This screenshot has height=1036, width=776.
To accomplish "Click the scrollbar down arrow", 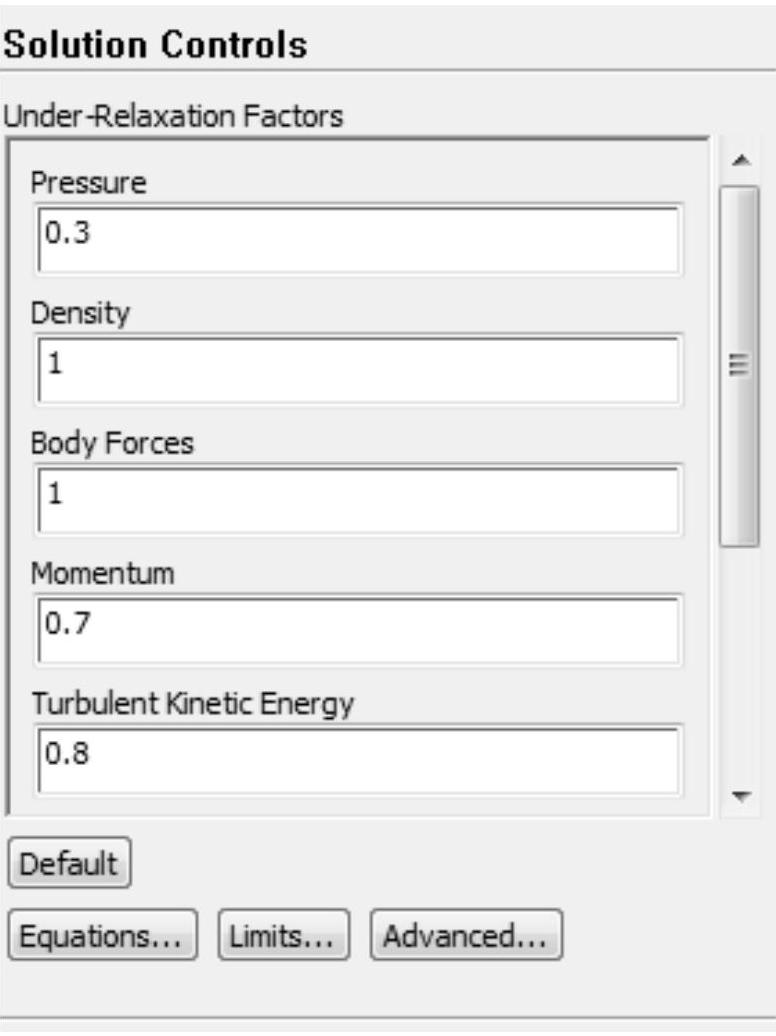I will click(740, 797).
